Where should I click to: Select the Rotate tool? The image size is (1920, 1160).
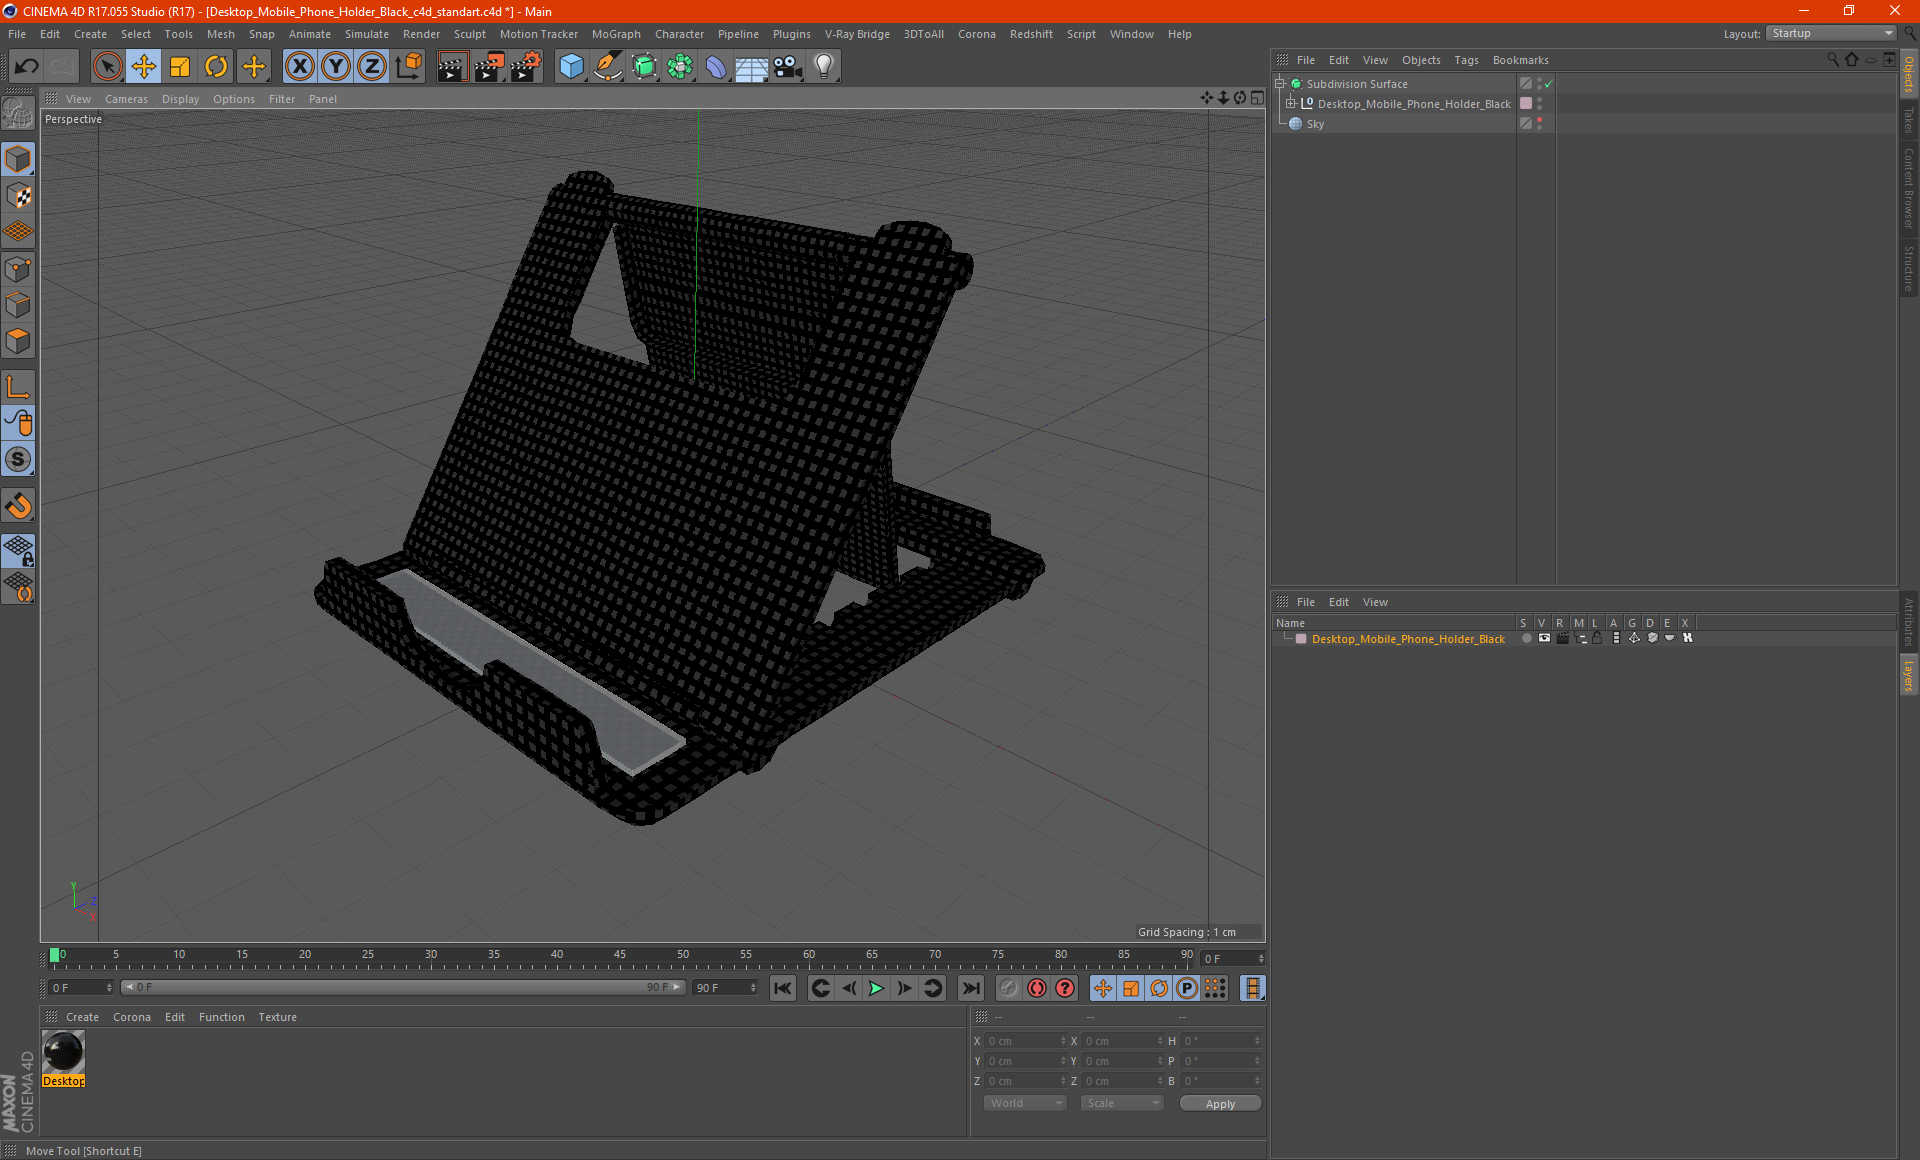point(216,67)
